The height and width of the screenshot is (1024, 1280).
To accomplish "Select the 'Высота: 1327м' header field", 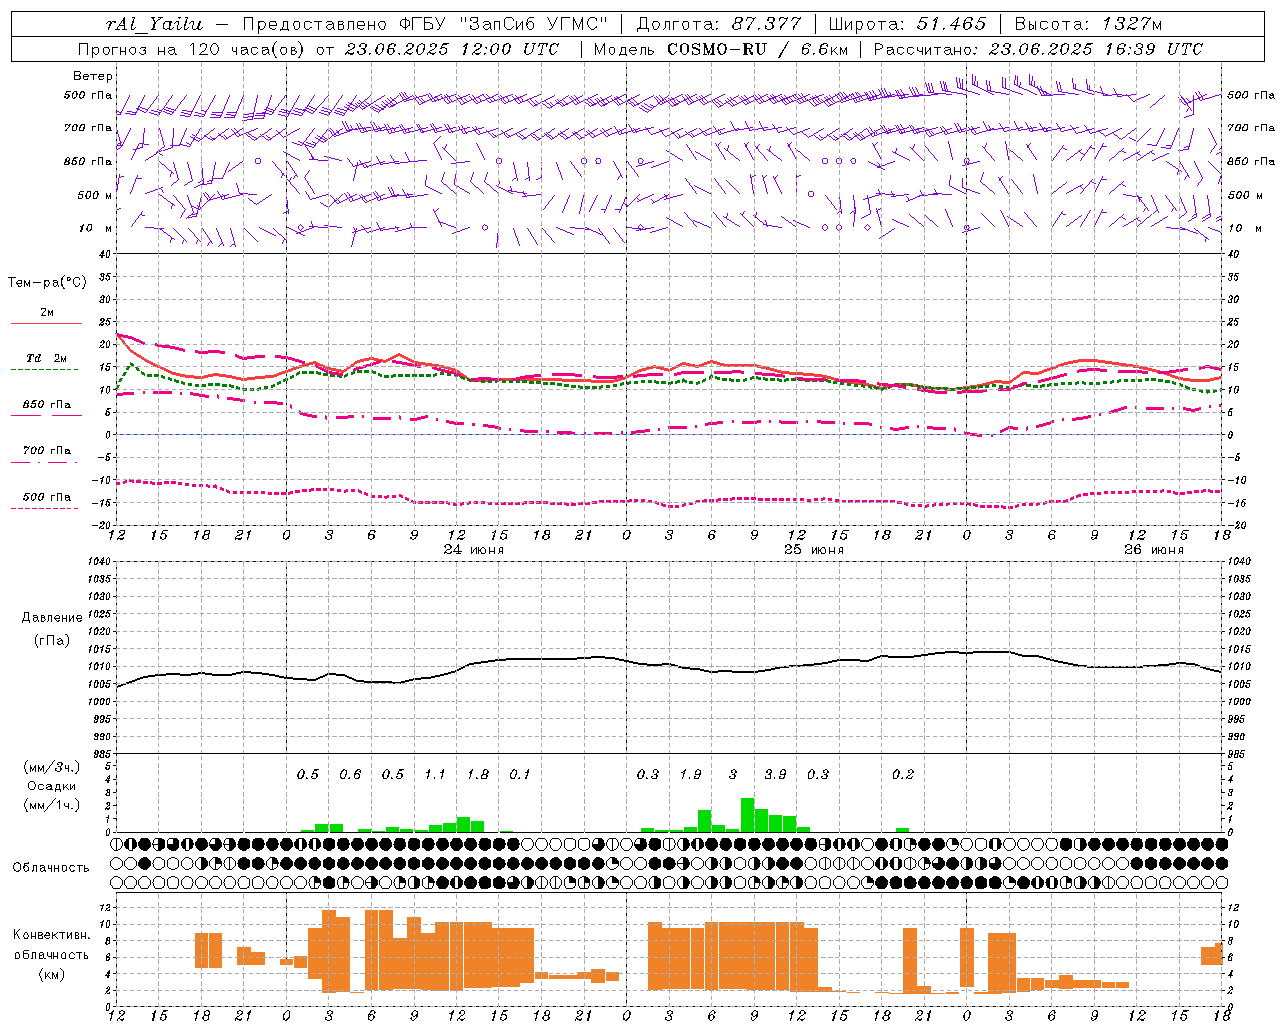I will pos(1088,24).
